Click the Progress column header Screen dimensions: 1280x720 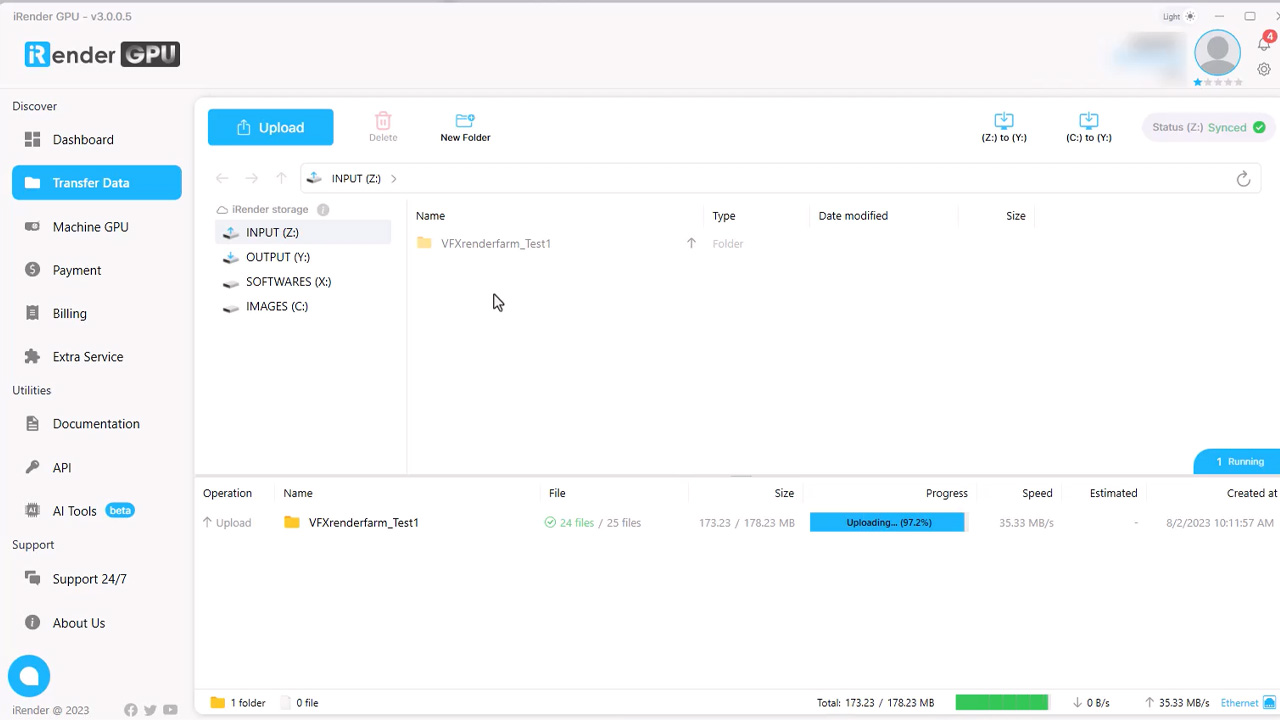[x=946, y=493]
